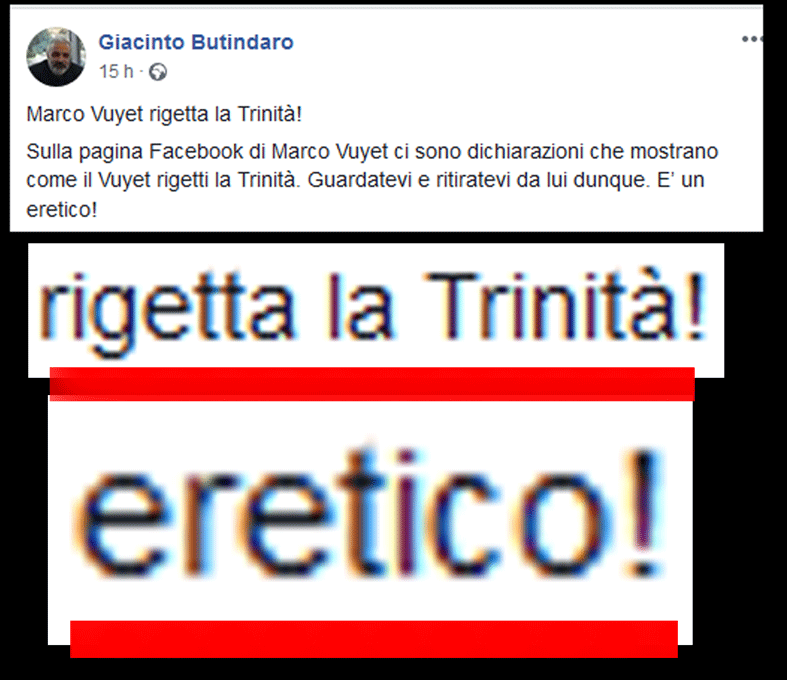Click the small eretico! ending the post text

[x=61, y=210]
